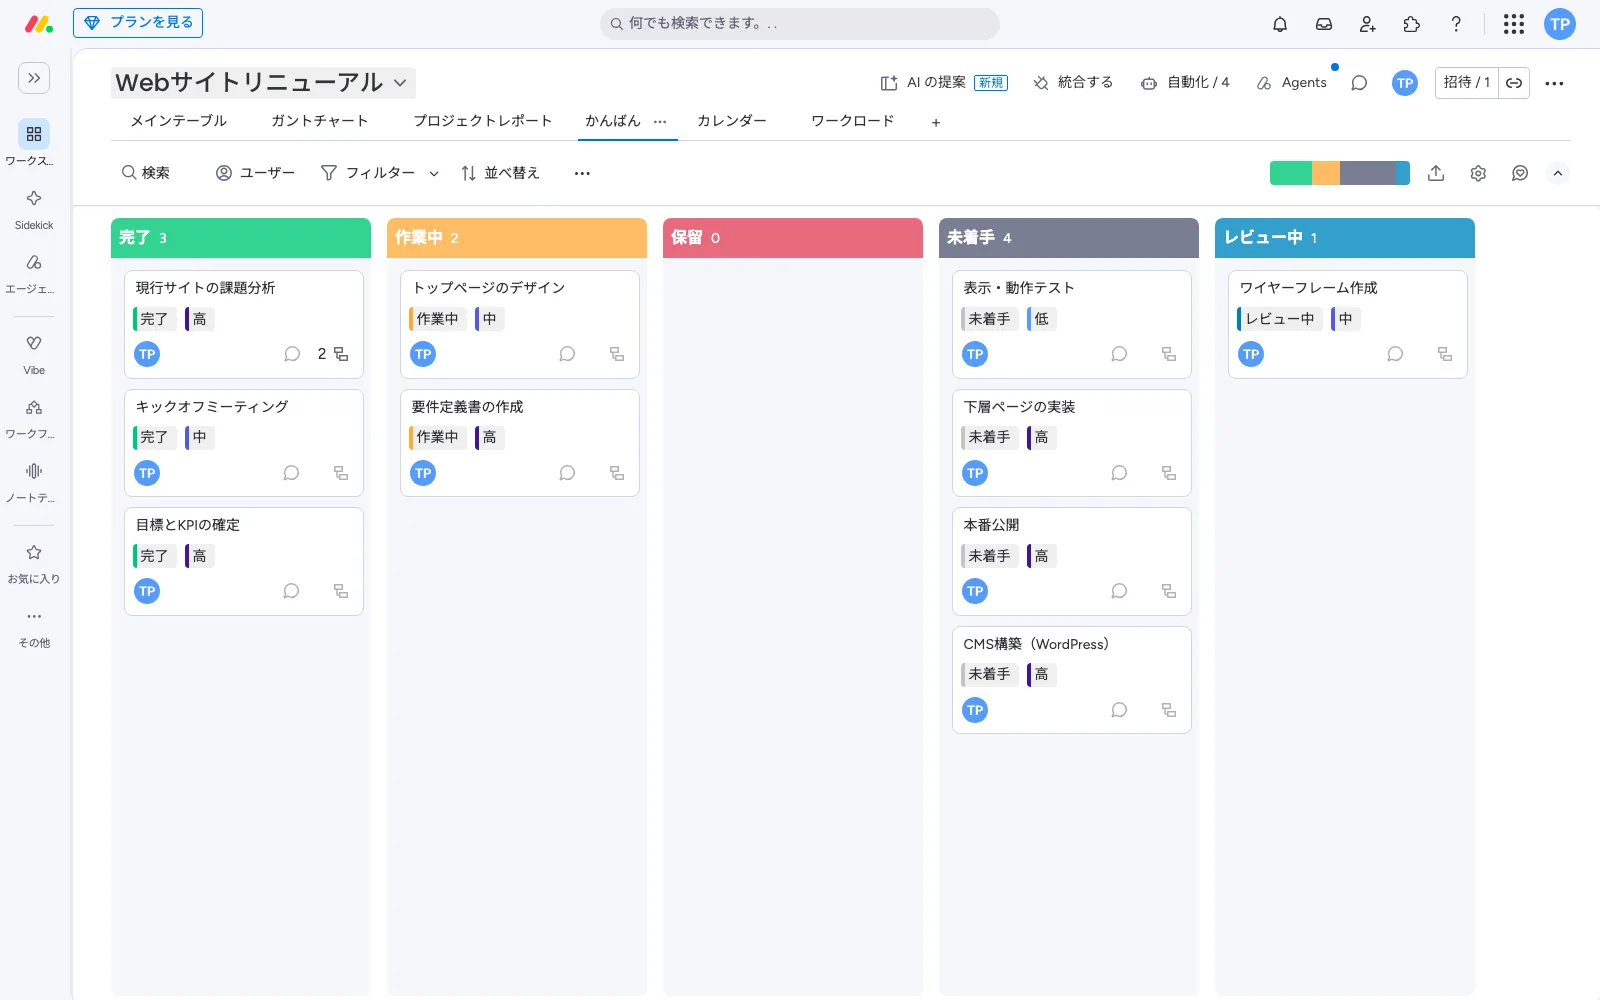Open かんばん tab options menu
This screenshot has width=1600, height=1000.
click(x=660, y=121)
